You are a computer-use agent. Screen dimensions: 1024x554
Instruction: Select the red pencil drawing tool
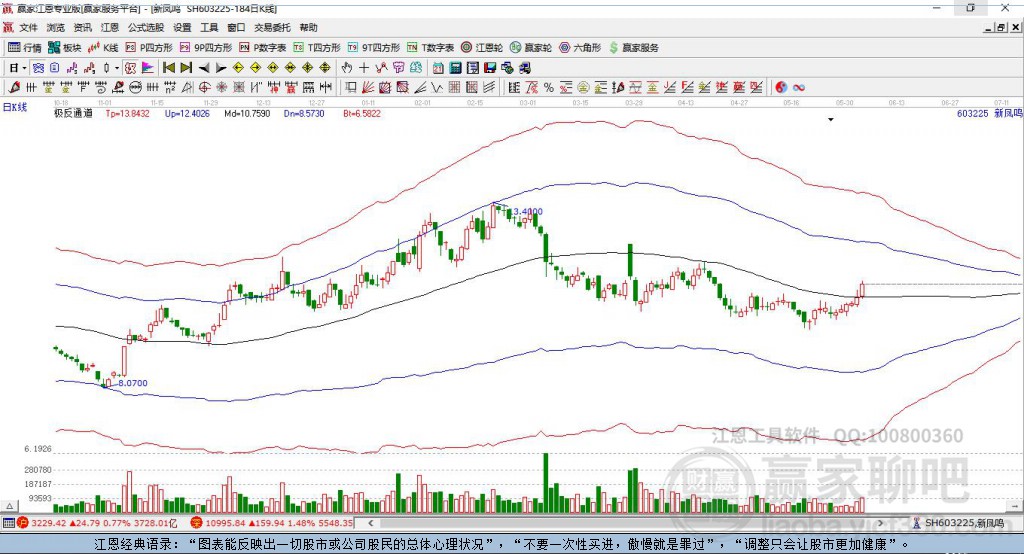coord(14,87)
